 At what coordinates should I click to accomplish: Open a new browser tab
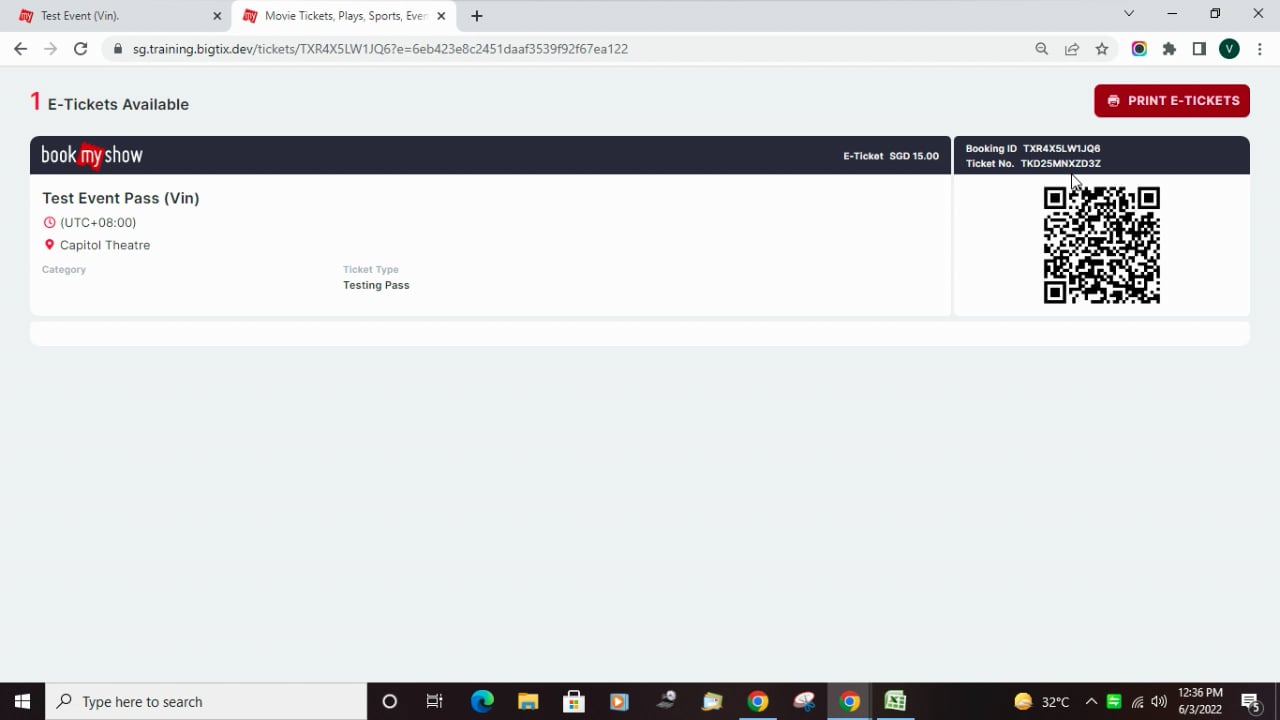(477, 16)
